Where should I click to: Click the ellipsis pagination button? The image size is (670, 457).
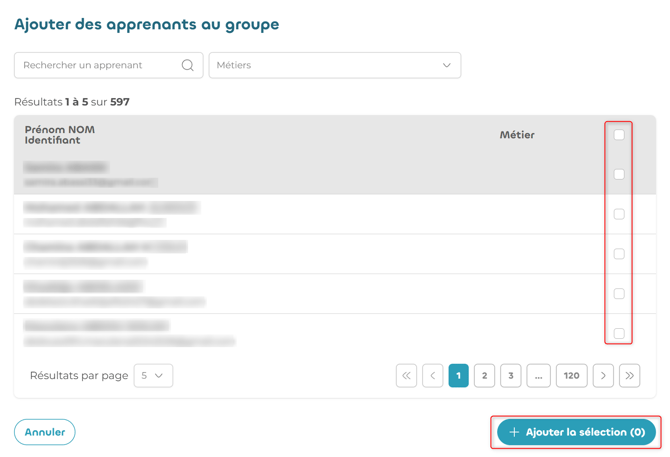538,375
